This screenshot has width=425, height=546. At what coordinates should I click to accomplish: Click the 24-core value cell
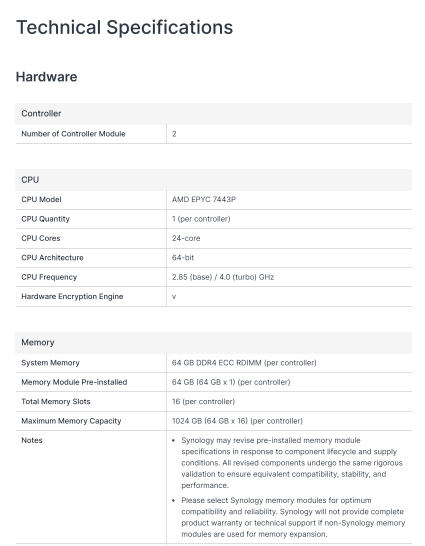tap(289, 239)
